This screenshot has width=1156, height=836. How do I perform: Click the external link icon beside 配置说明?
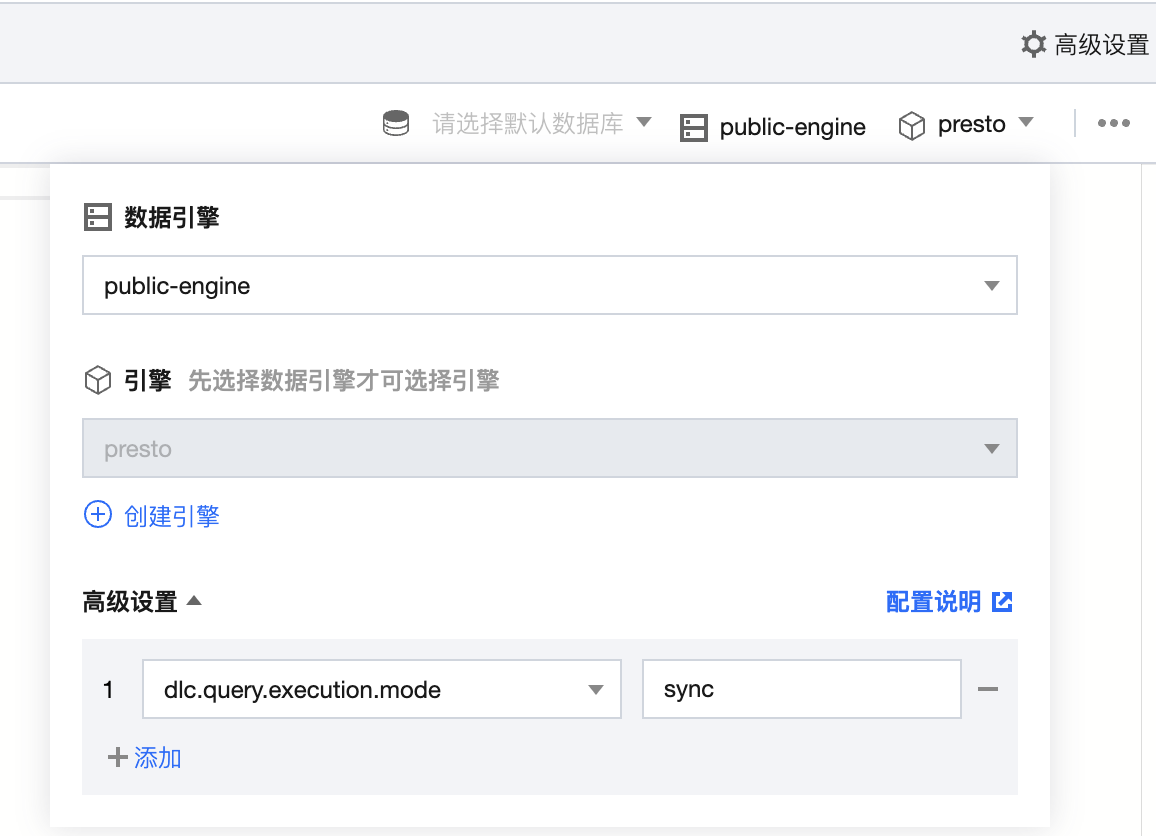click(x=1002, y=602)
